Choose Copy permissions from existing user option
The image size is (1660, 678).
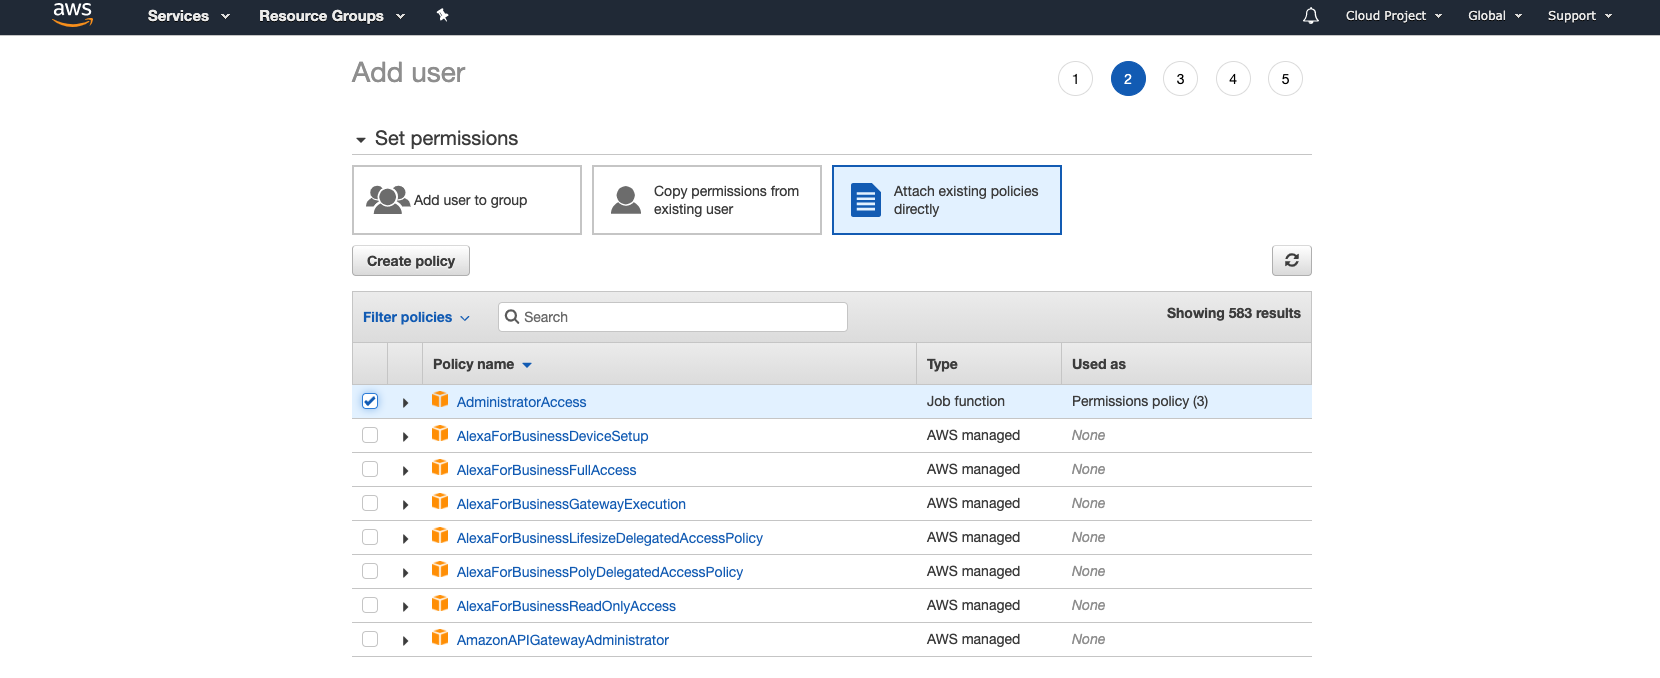(706, 200)
